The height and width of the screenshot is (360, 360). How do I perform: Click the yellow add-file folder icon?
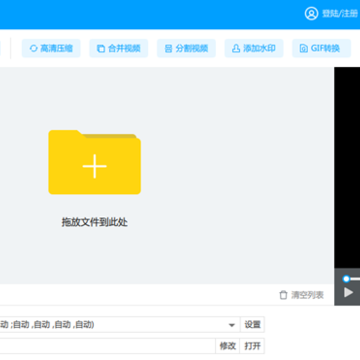click(x=95, y=162)
